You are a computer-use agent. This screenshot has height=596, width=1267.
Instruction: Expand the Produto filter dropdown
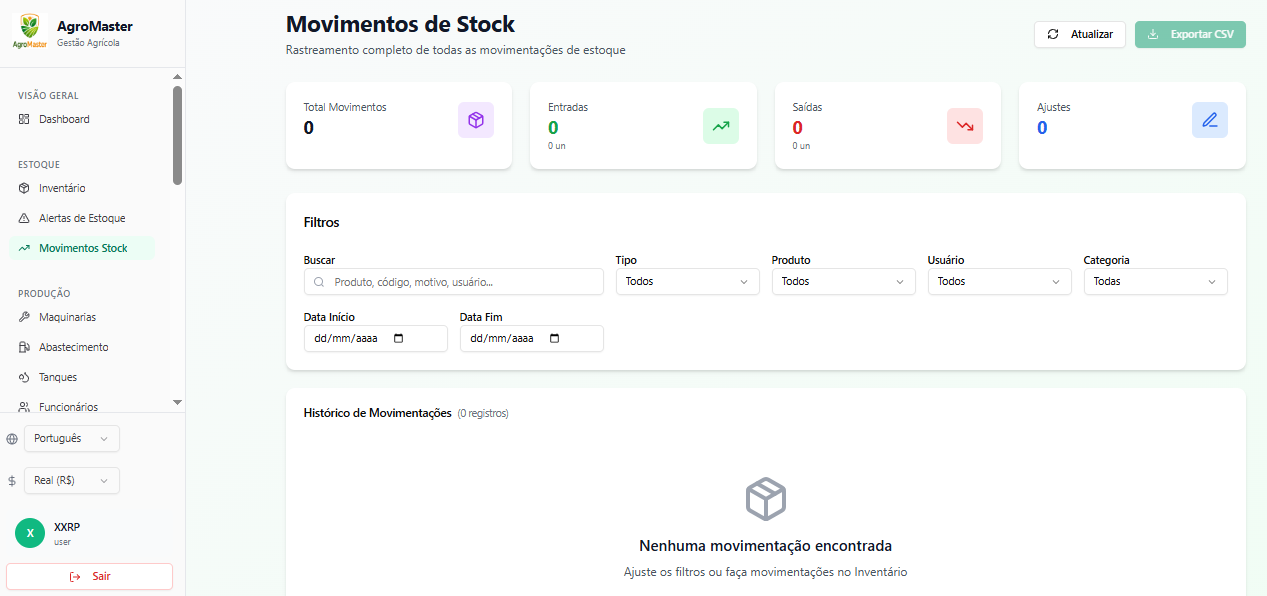843,282
